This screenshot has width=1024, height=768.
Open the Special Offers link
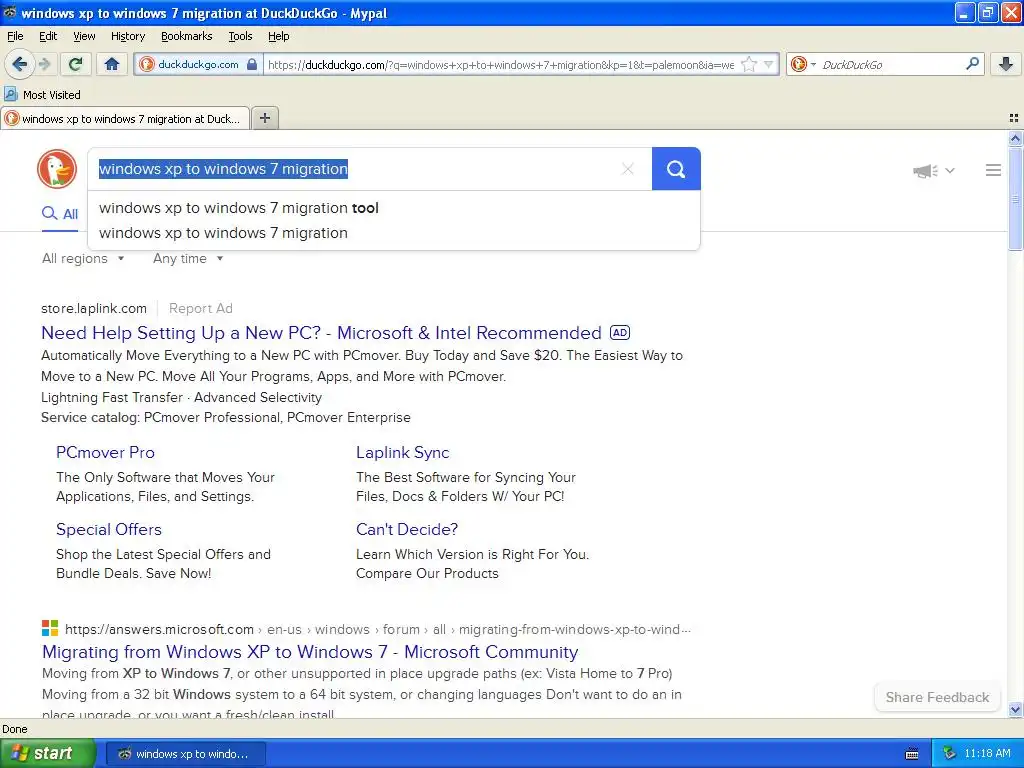pos(108,530)
